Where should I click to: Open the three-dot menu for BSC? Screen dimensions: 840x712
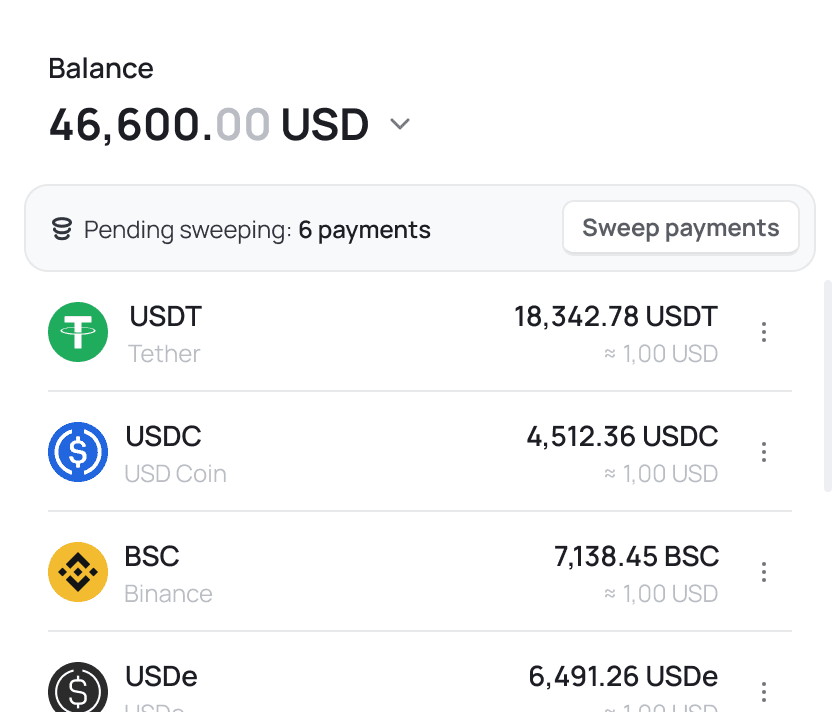tap(764, 571)
